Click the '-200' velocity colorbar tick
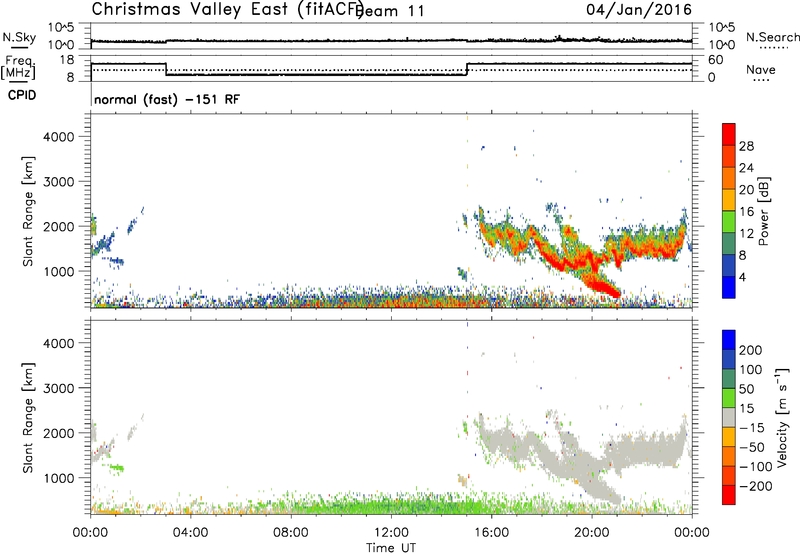The image size is (800, 554). point(756,486)
